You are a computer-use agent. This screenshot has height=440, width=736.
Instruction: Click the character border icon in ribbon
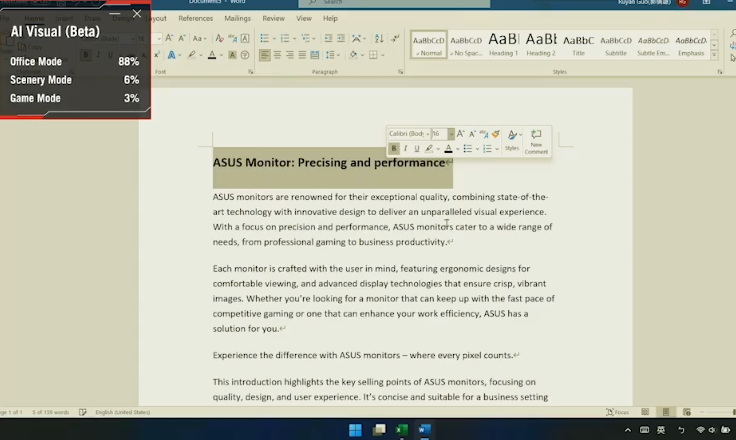click(x=245, y=39)
